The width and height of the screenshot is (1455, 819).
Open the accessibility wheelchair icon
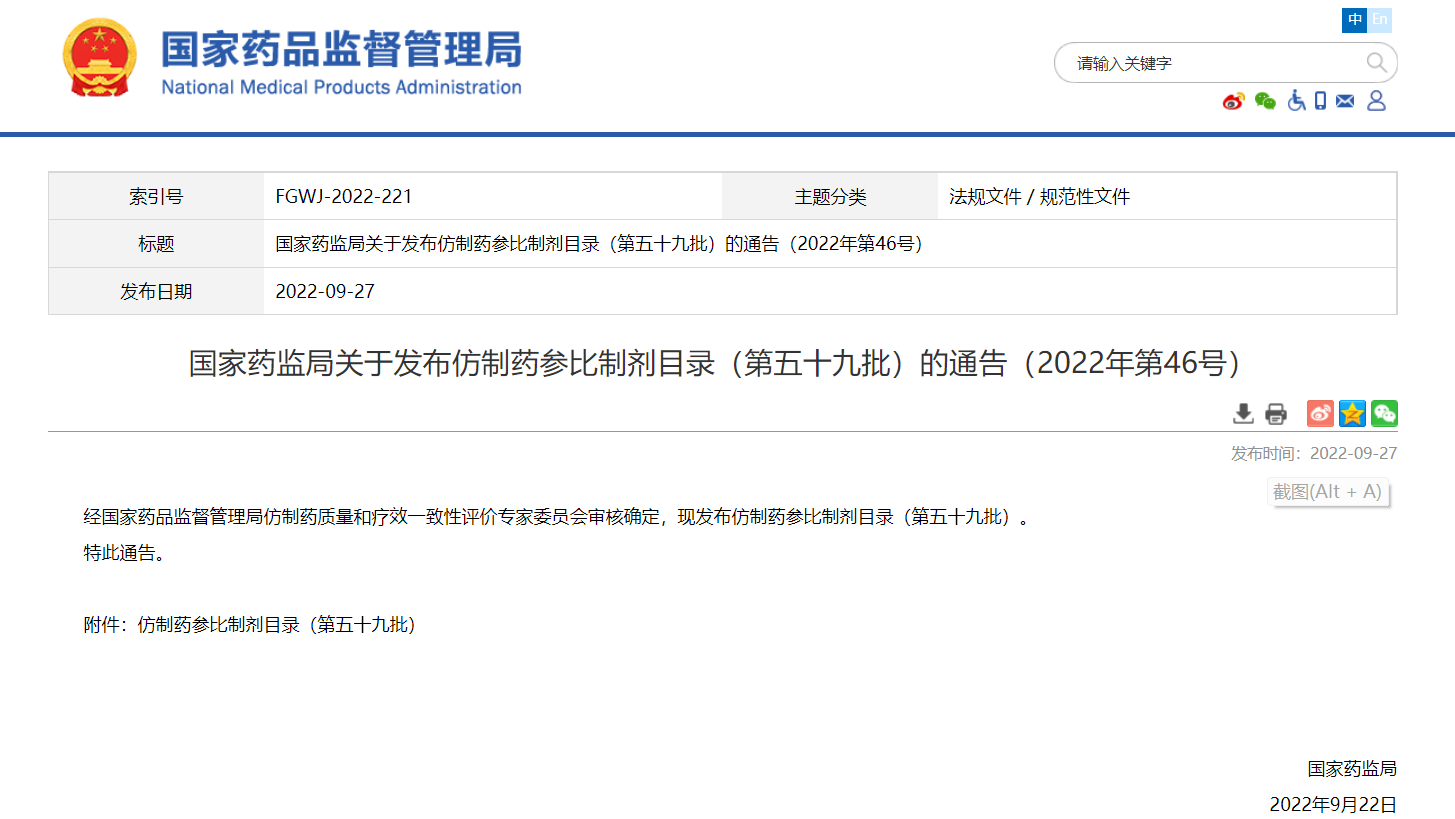[1296, 100]
